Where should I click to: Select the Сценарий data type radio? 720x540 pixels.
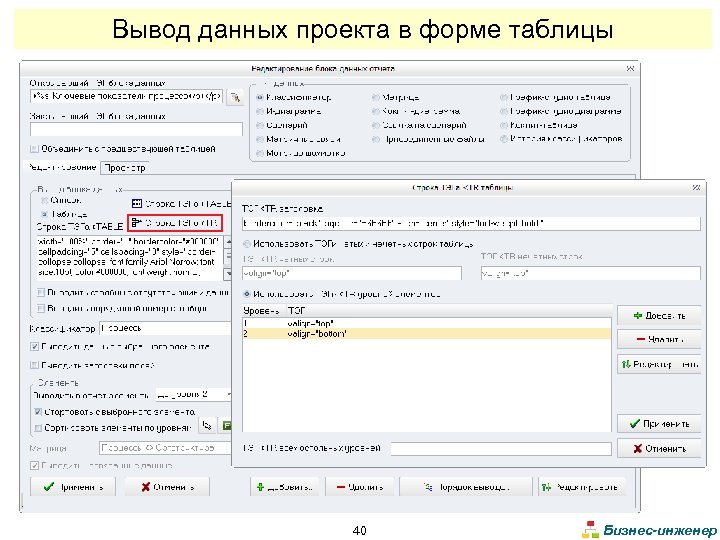(259, 125)
